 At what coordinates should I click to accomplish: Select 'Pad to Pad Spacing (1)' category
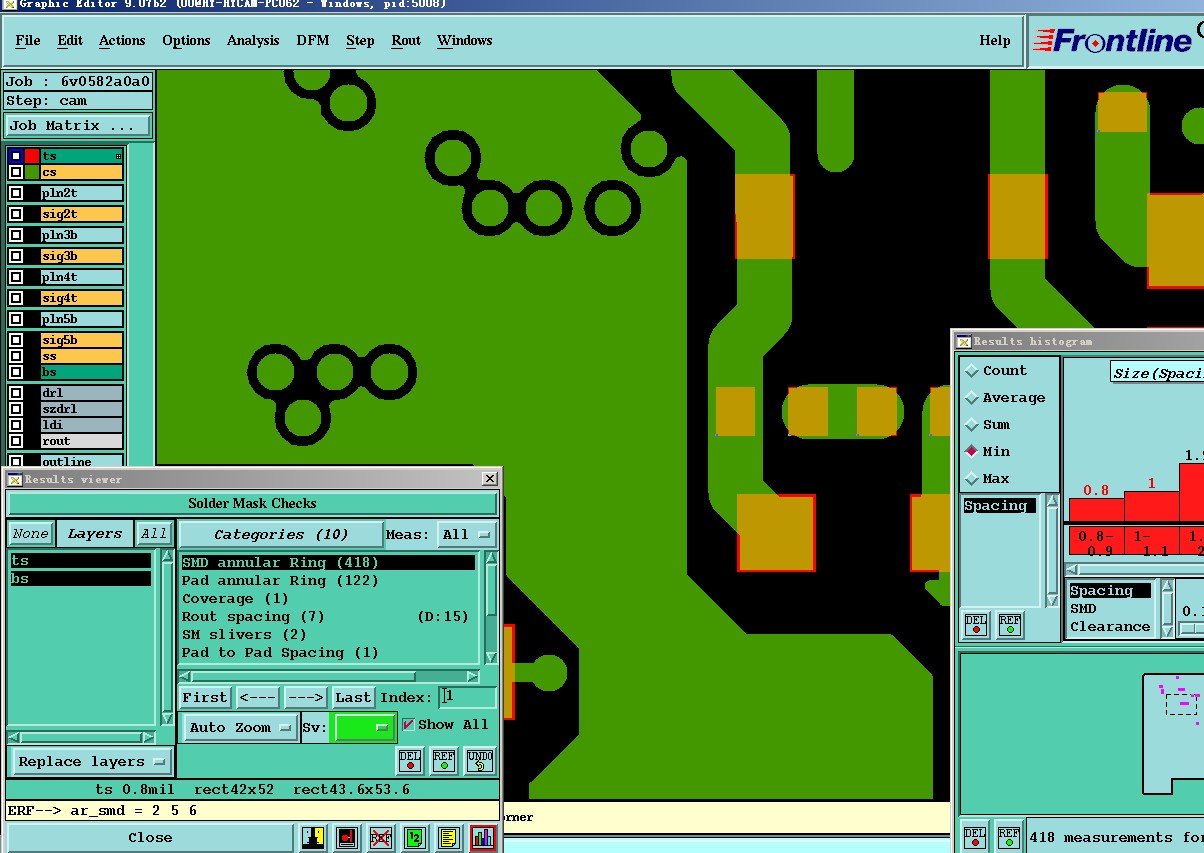[x=328, y=652]
